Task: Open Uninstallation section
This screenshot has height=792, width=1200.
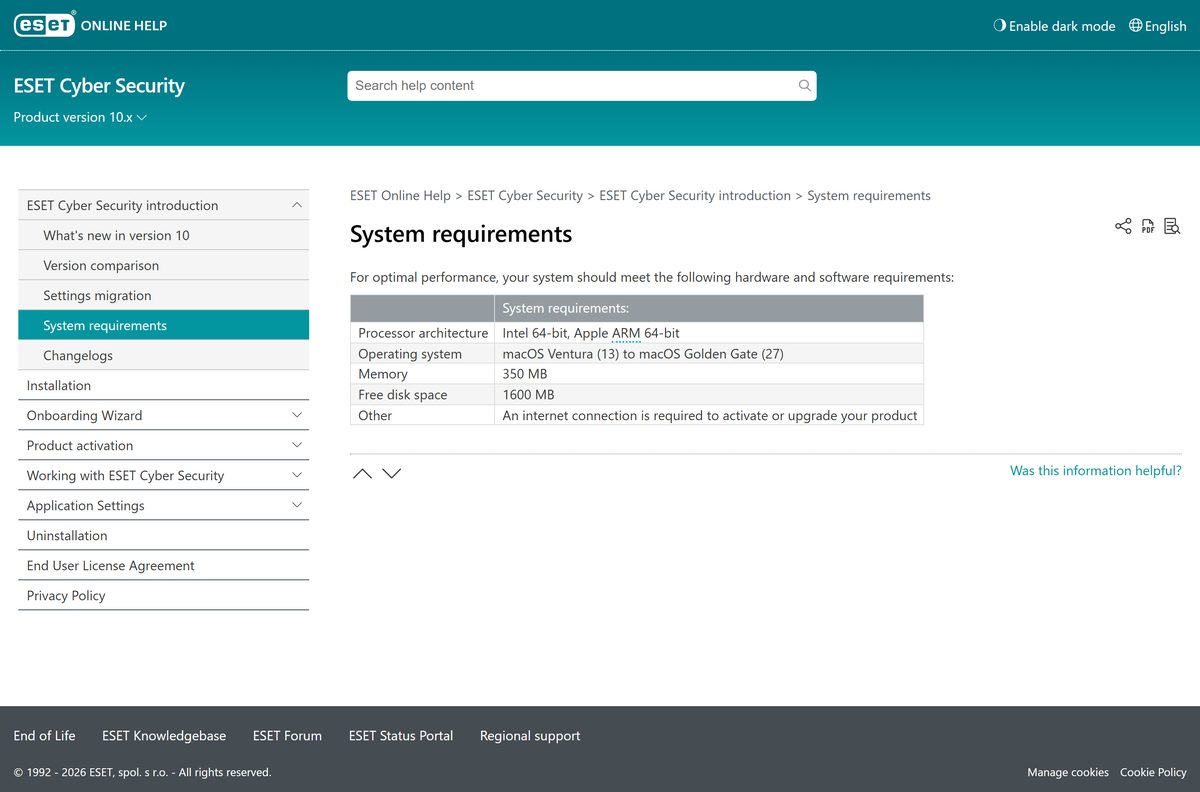Action: point(163,535)
